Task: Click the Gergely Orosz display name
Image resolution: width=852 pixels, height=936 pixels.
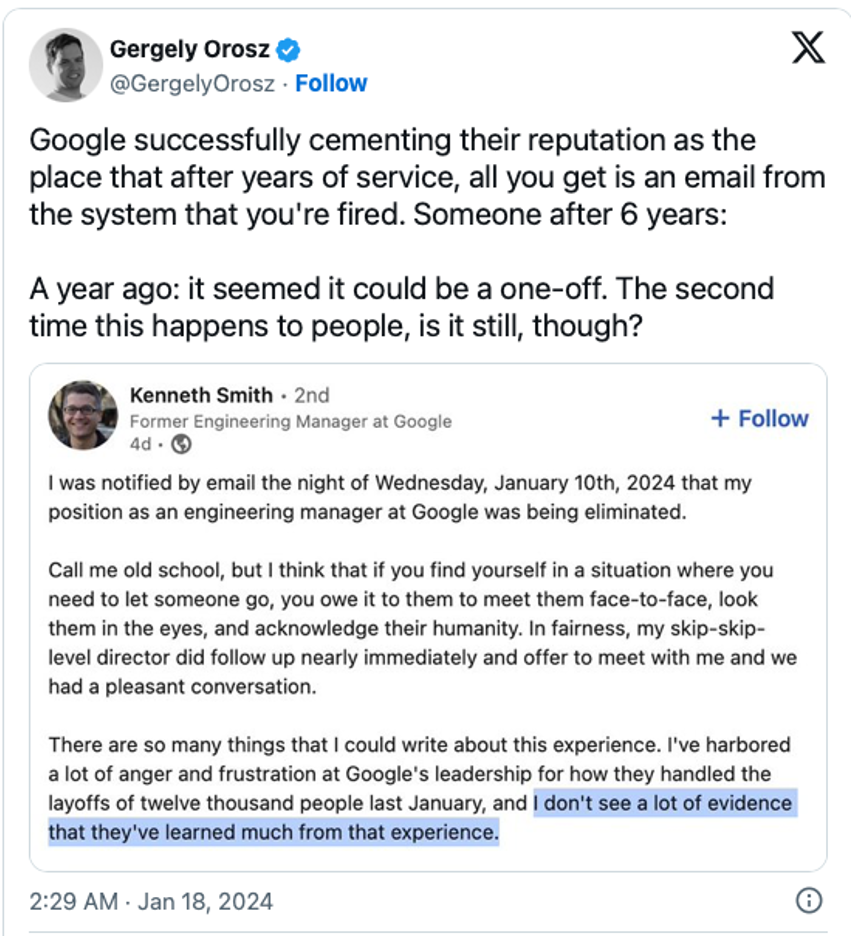Action: point(190,48)
